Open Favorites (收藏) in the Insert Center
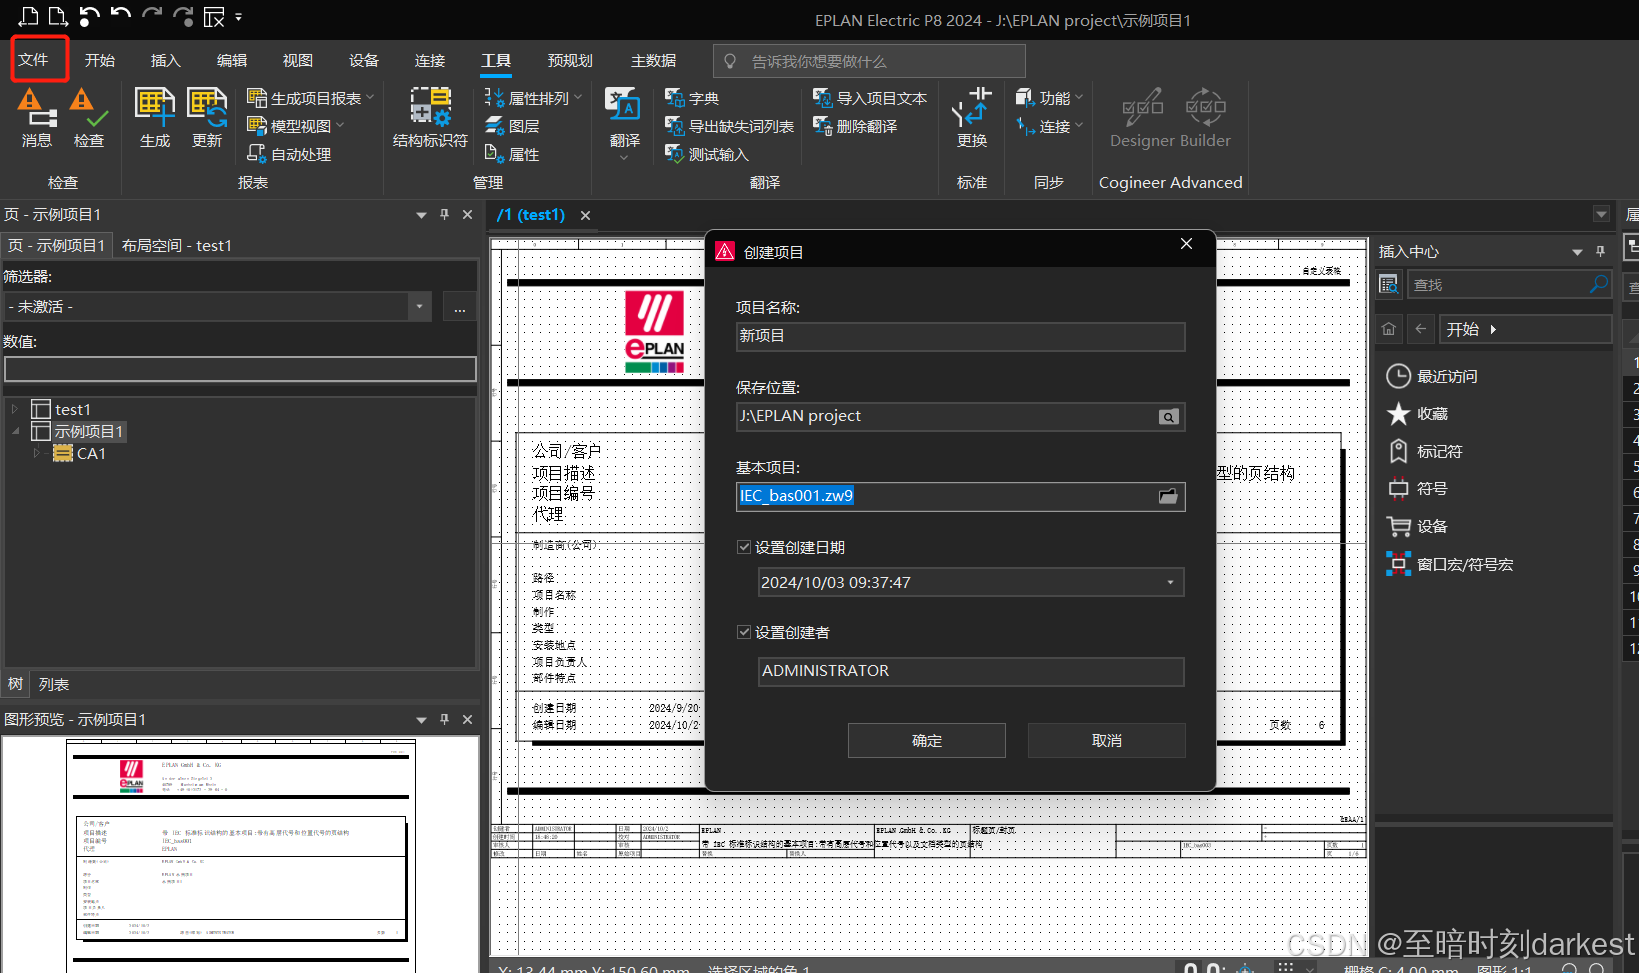The height and width of the screenshot is (973, 1639). pos(1417,414)
